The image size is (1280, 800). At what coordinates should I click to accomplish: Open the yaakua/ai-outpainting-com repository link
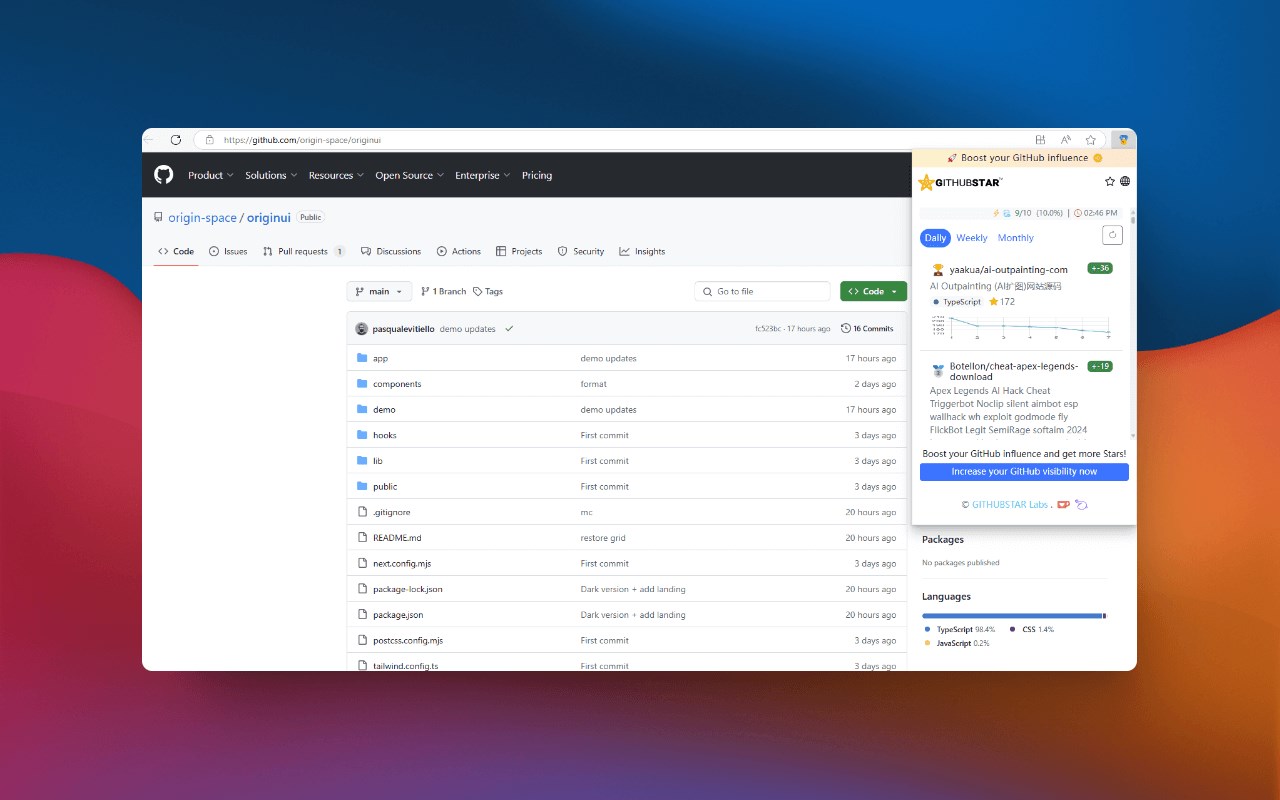(1008, 270)
